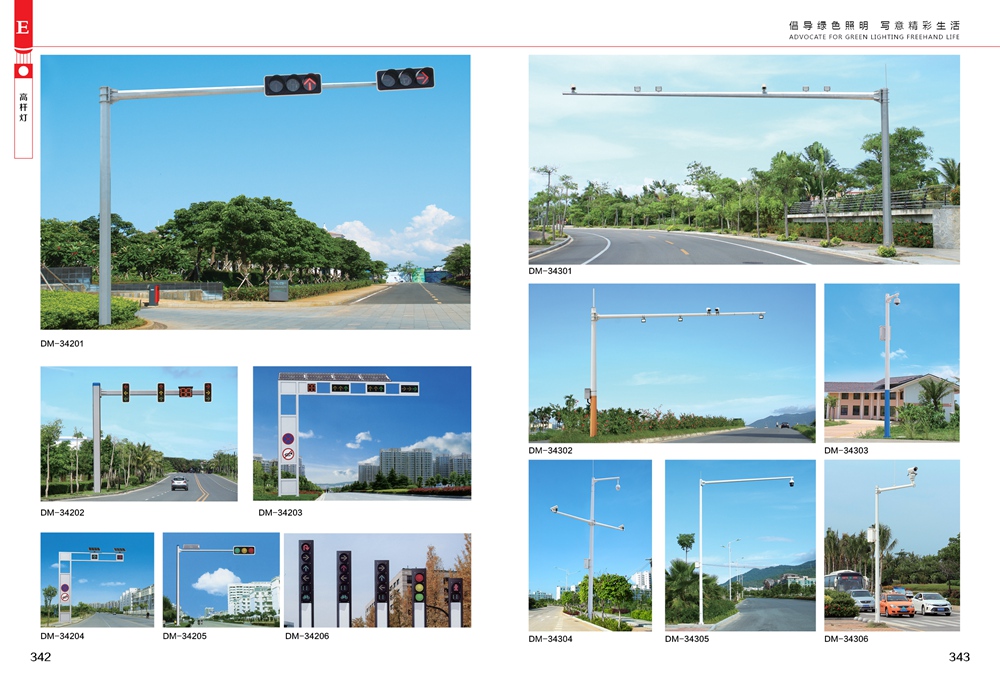Select the DM-34203 gantry sign photo

[361, 433]
